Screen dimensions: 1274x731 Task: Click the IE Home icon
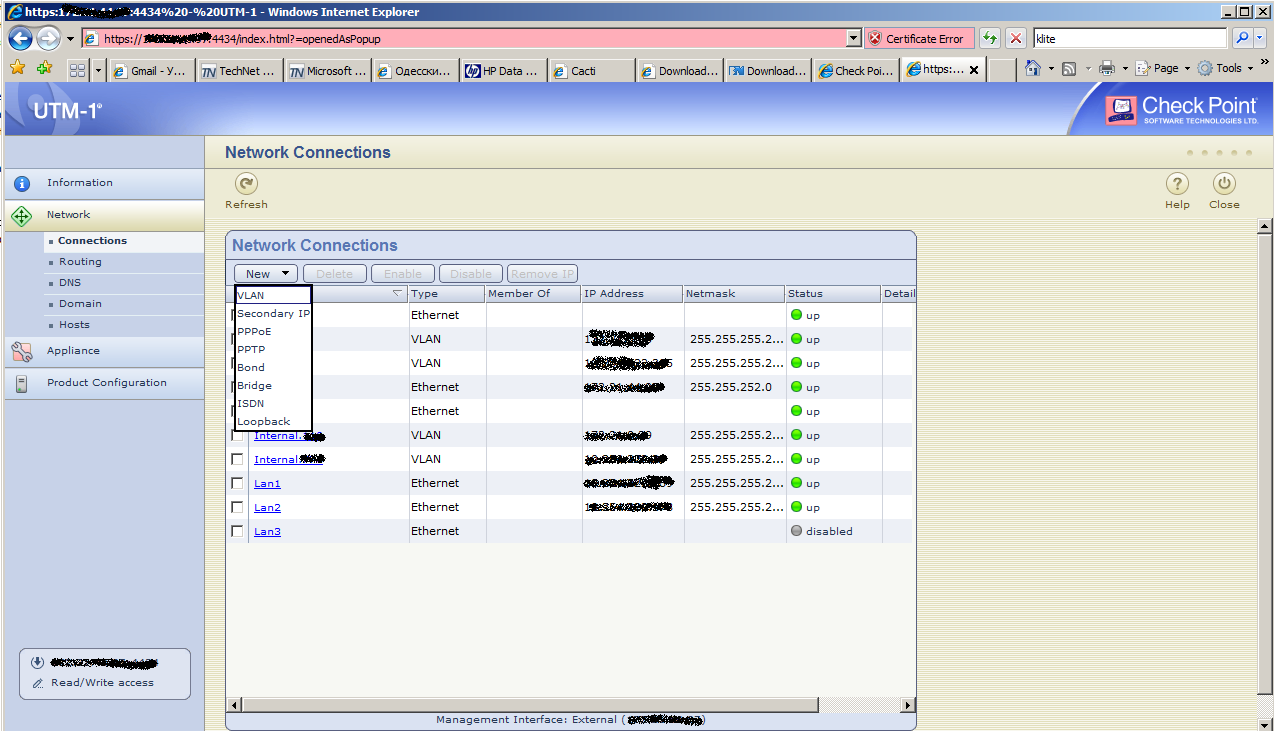1033,68
